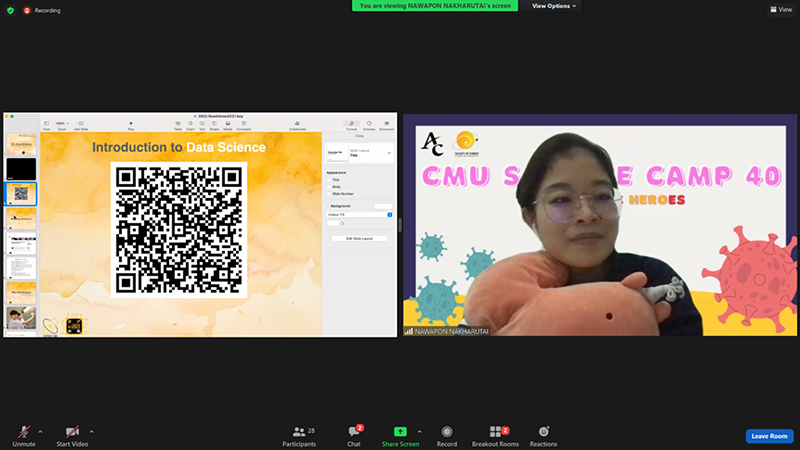Start Video with the camera icon
The width and height of the screenshot is (800, 450).
tap(72, 432)
